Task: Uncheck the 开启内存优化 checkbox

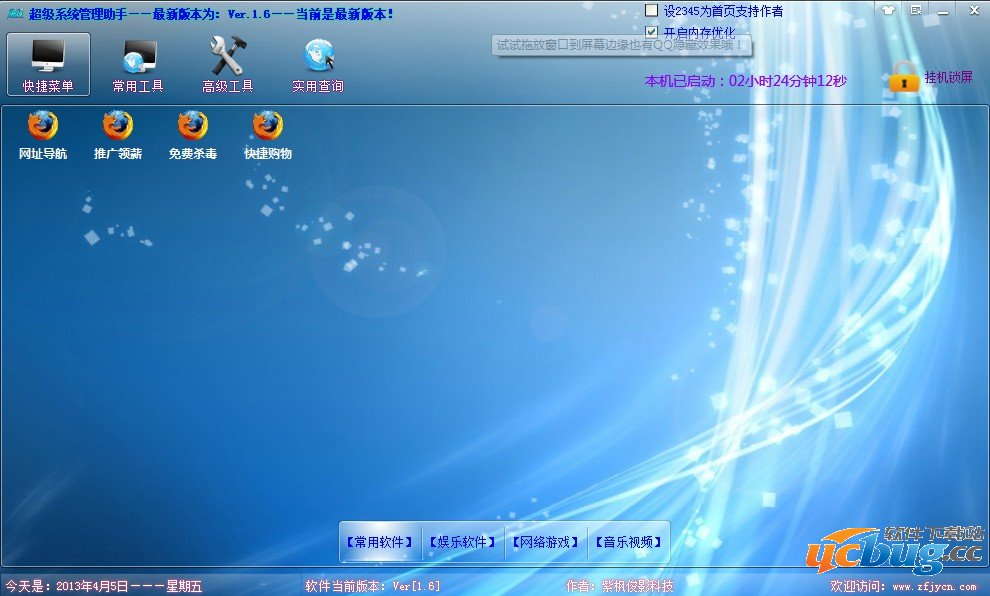Action: (x=652, y=32)
